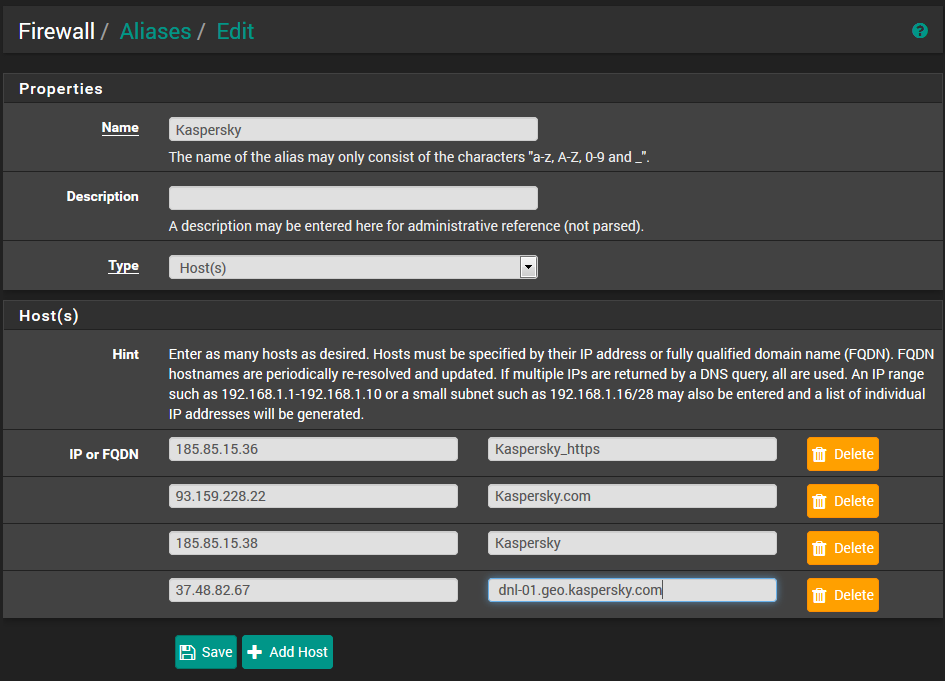Click trash icon for 37.48.82.67 row
945x681 pixels.
[819, 595]
